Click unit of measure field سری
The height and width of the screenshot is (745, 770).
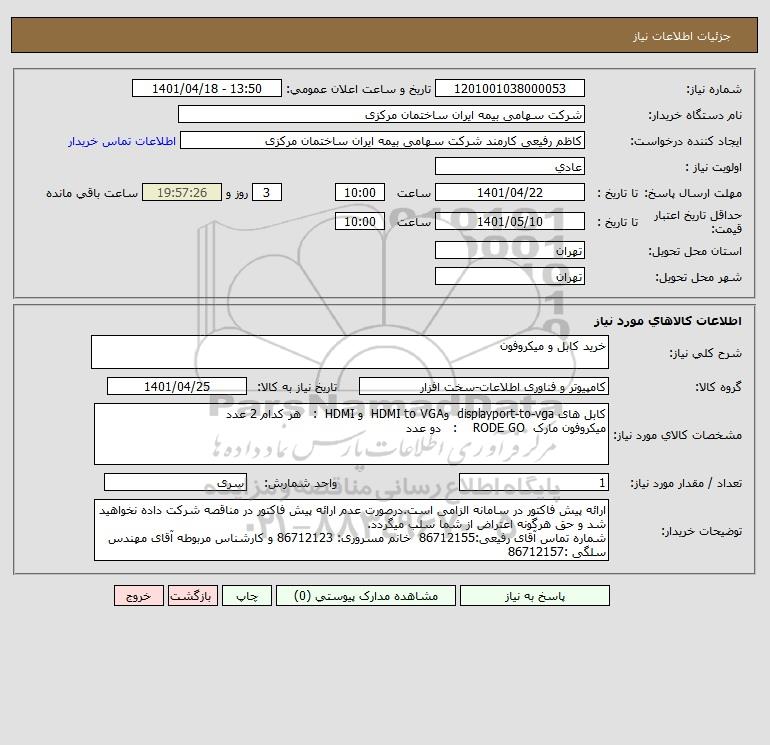coord(175,483)
